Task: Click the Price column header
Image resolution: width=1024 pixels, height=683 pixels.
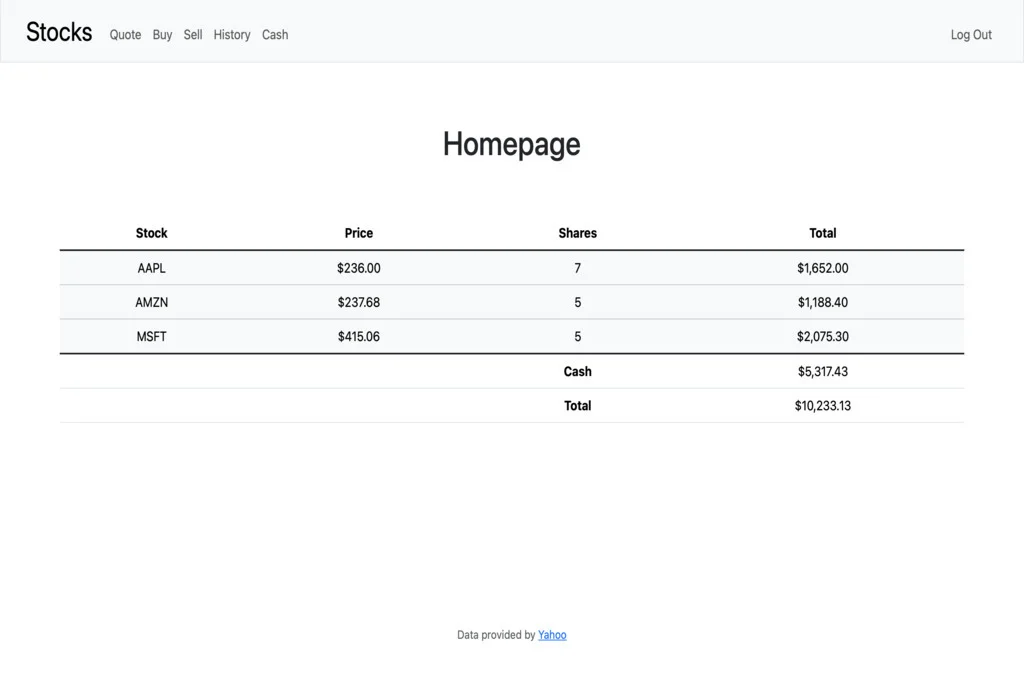Action: pyautogui.click(x=358, y=233)
